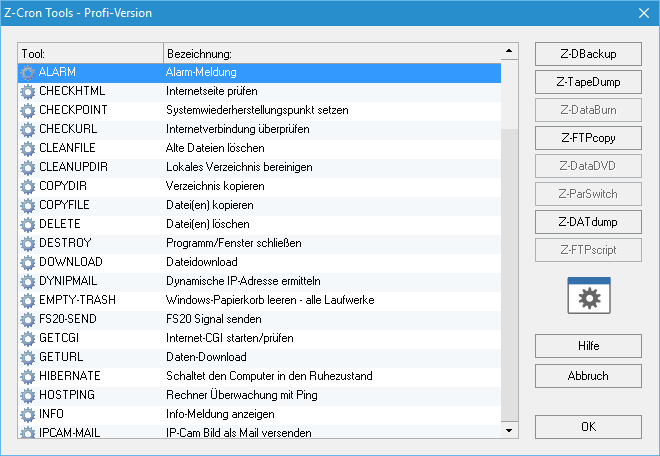Sort by the Tool column header

[90, 53]
